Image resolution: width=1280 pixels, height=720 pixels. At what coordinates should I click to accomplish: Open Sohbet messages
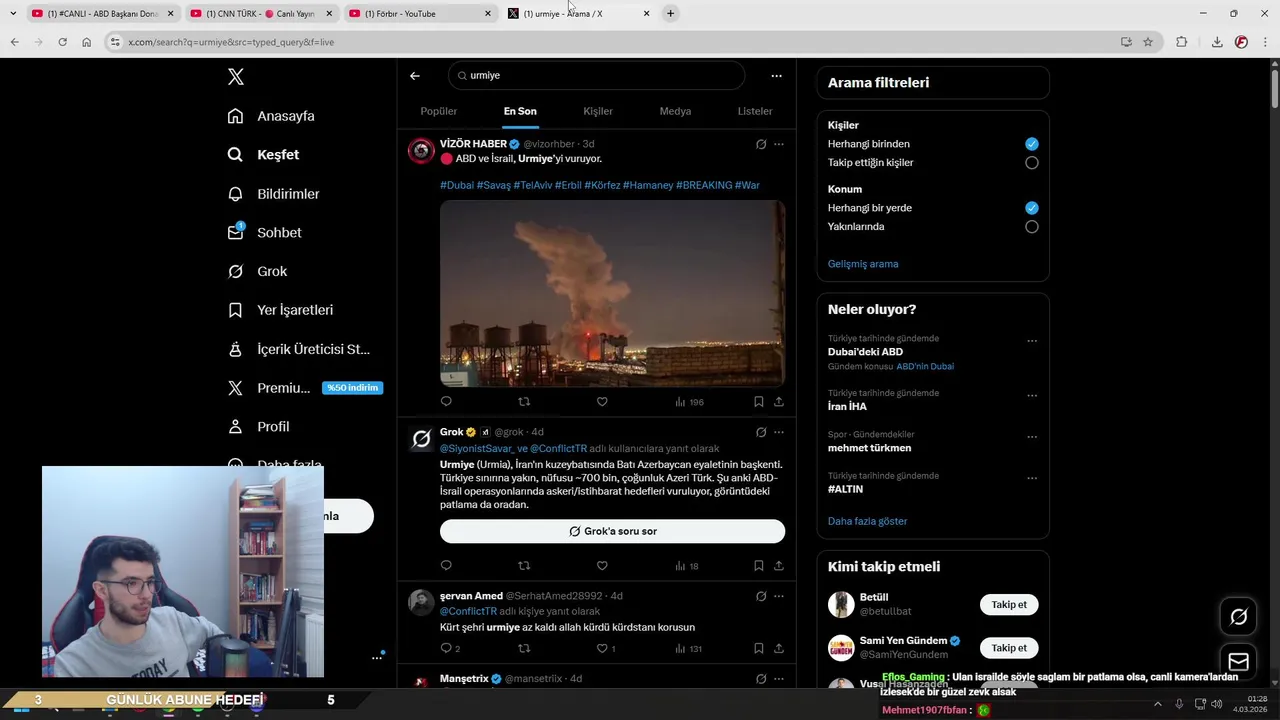click(264, 232)
